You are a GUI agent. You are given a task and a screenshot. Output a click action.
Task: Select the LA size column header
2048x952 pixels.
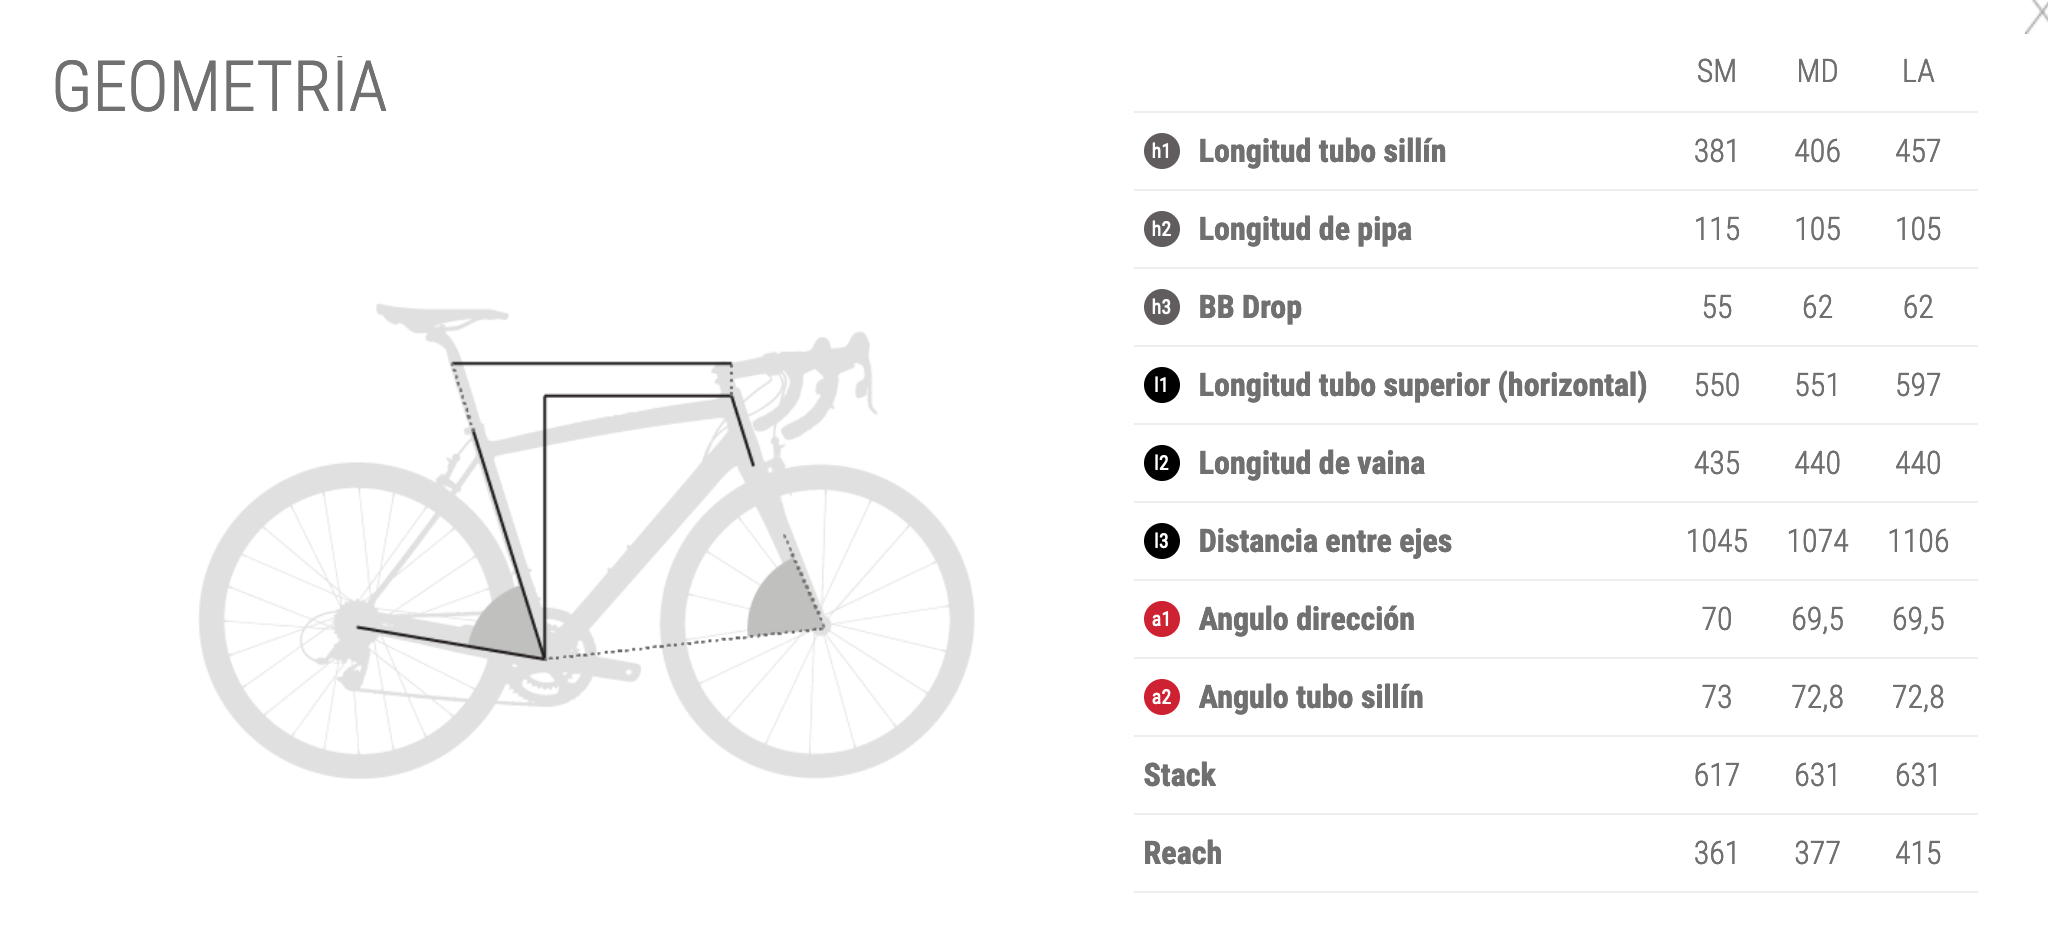tap(1917, 72)
